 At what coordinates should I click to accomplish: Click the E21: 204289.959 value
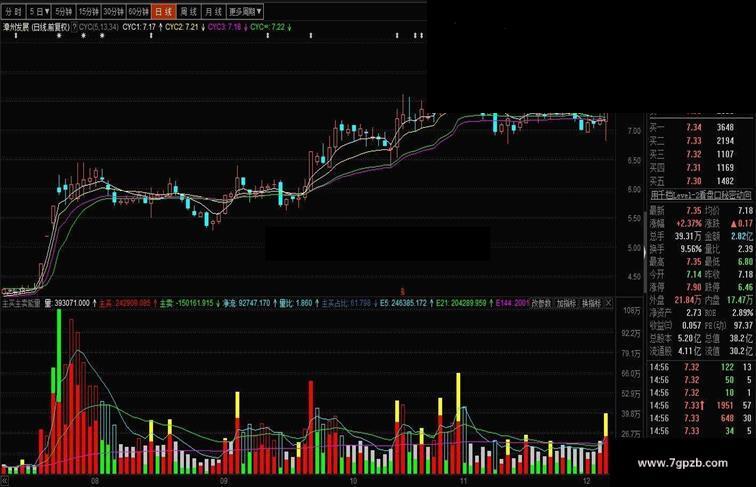coord(461,303)
